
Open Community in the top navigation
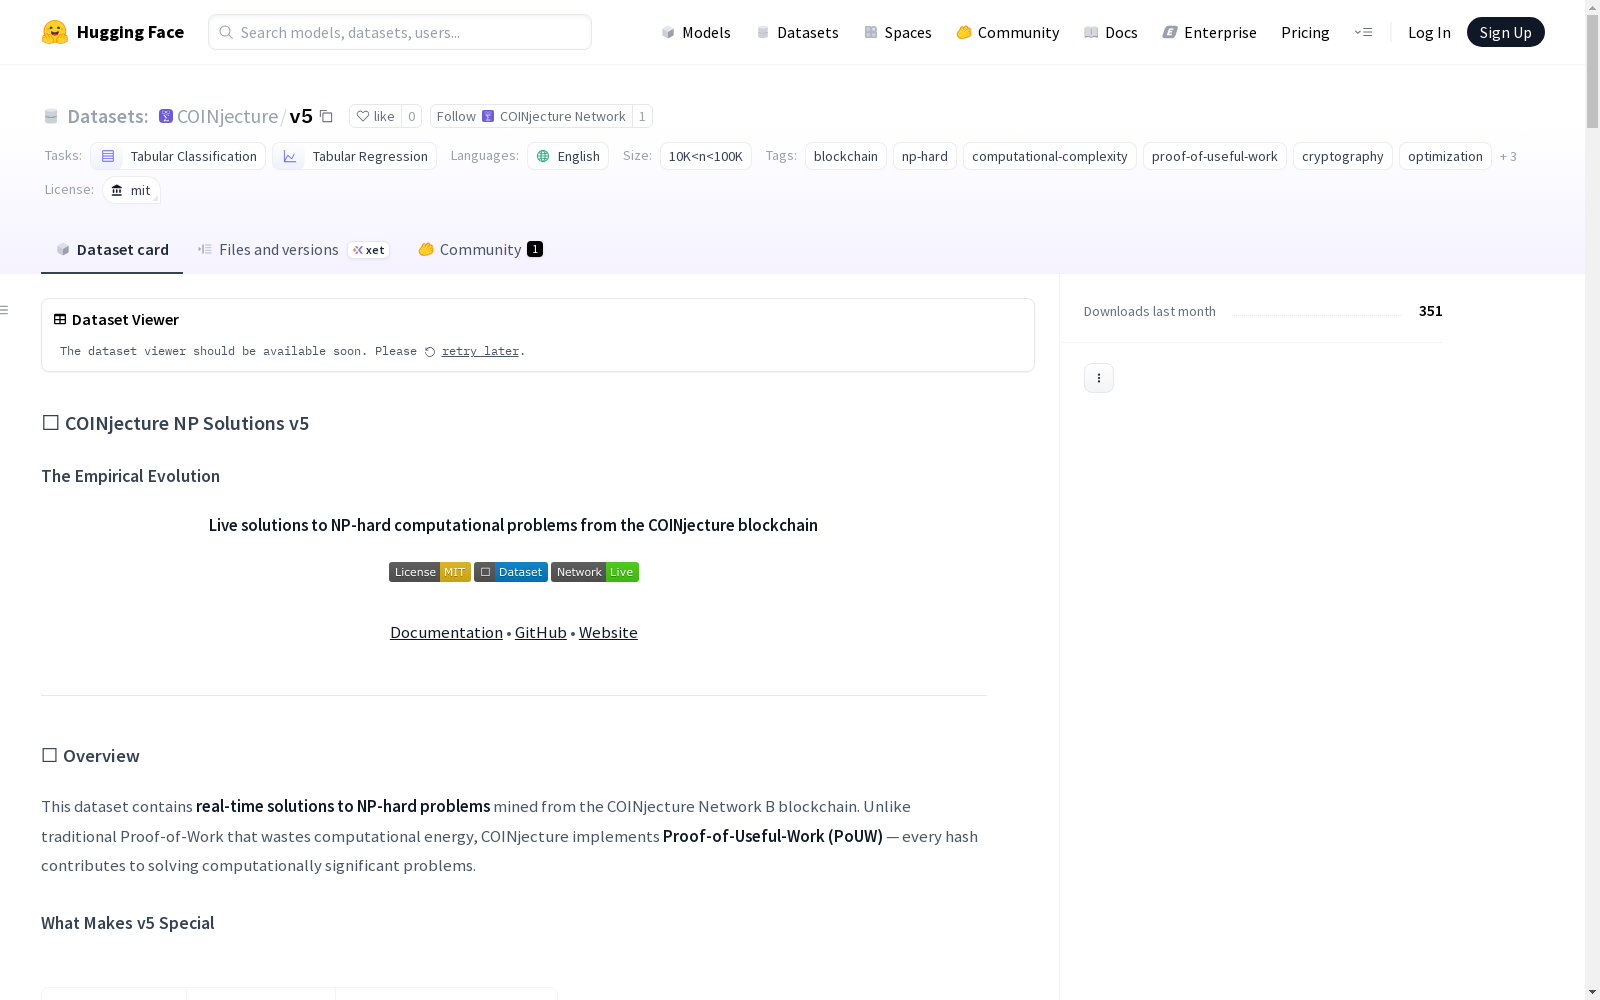point(1008,32)
